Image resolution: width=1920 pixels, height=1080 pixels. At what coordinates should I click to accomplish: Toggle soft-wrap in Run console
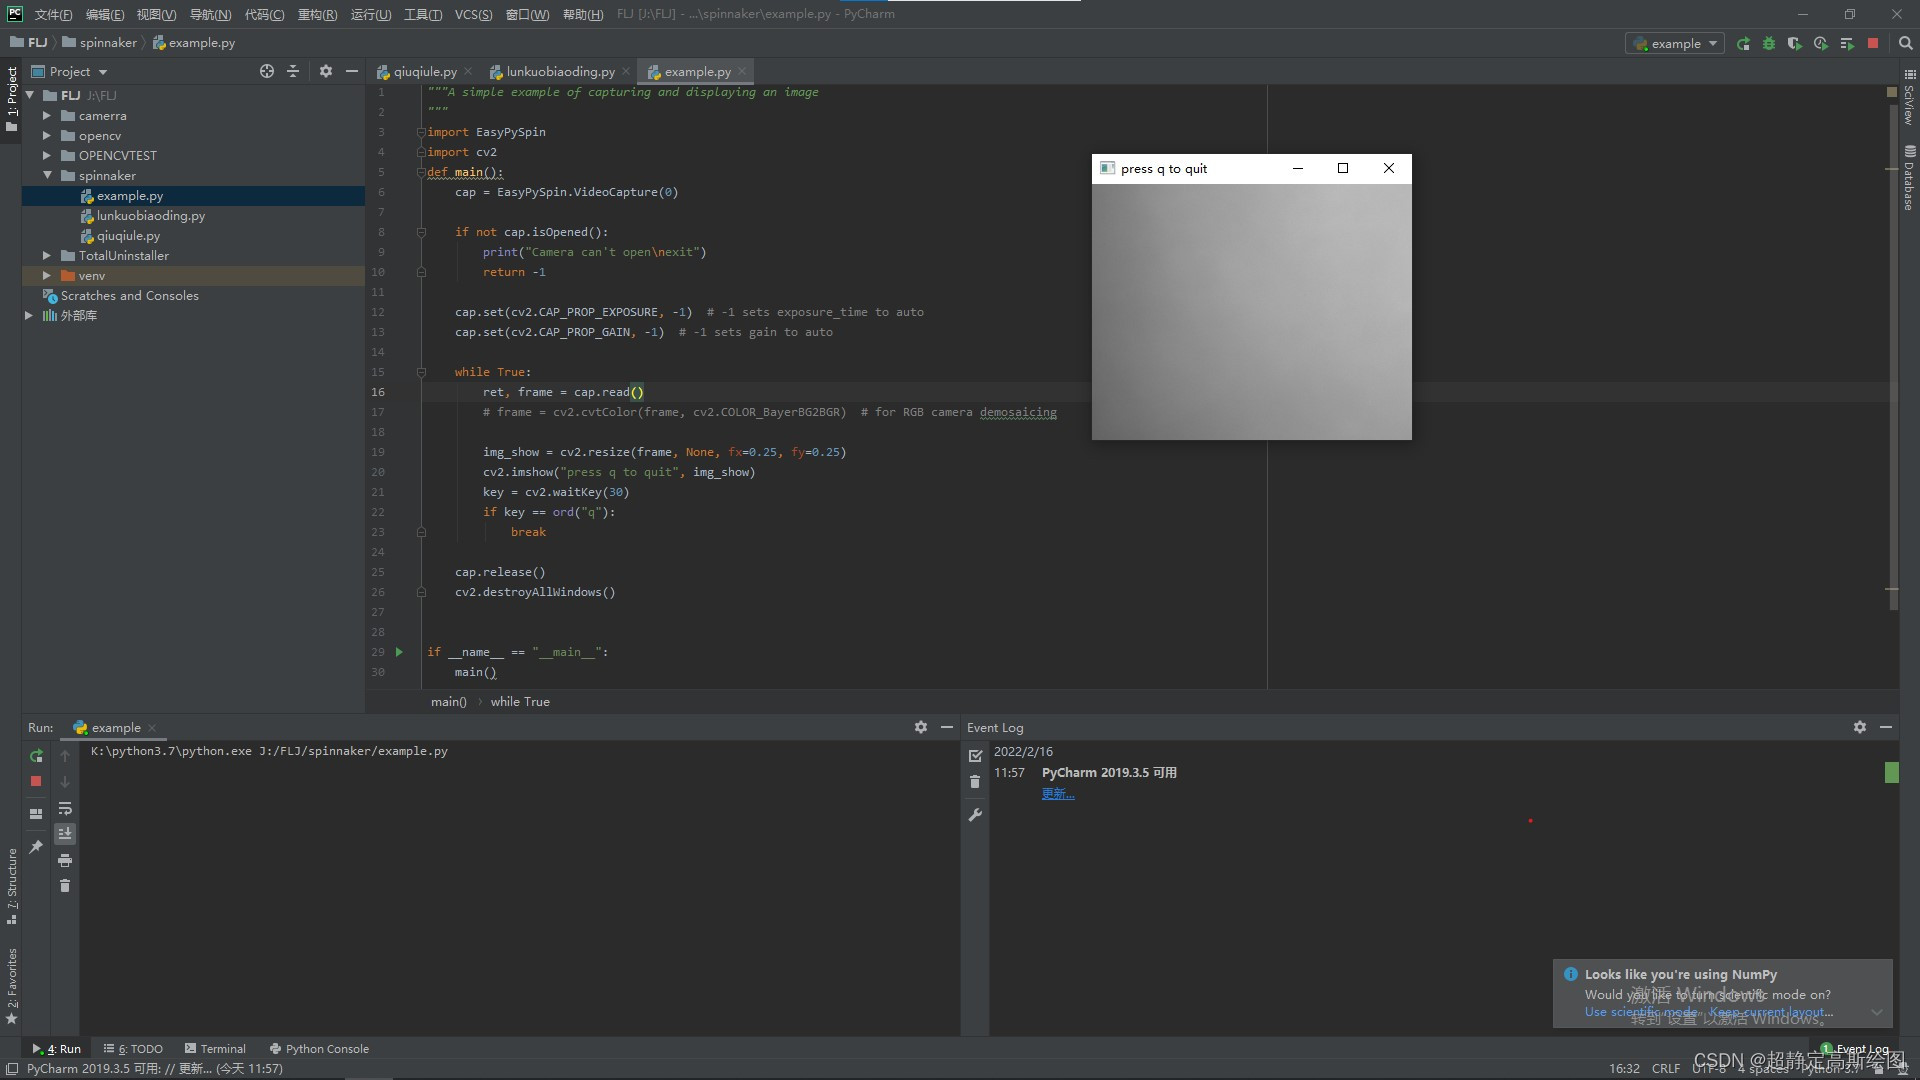coord(65,808)
